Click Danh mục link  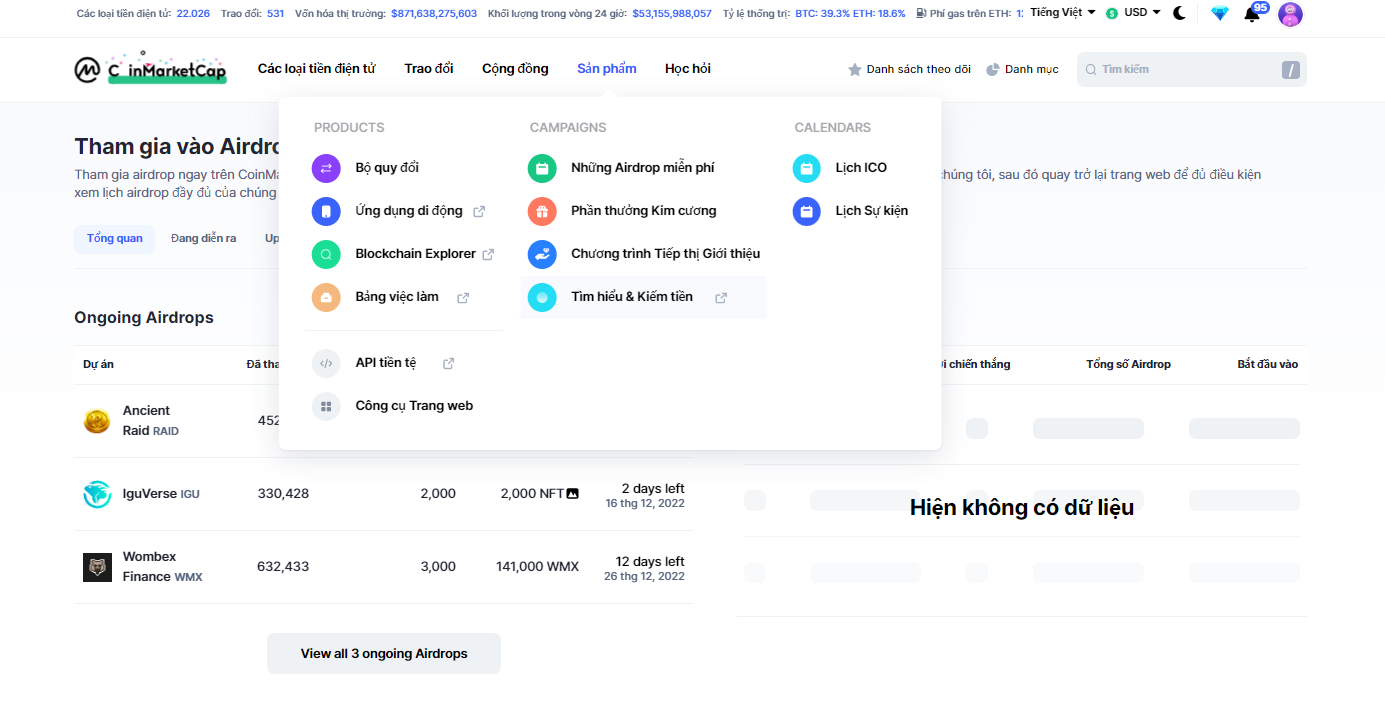point(1032,70)
